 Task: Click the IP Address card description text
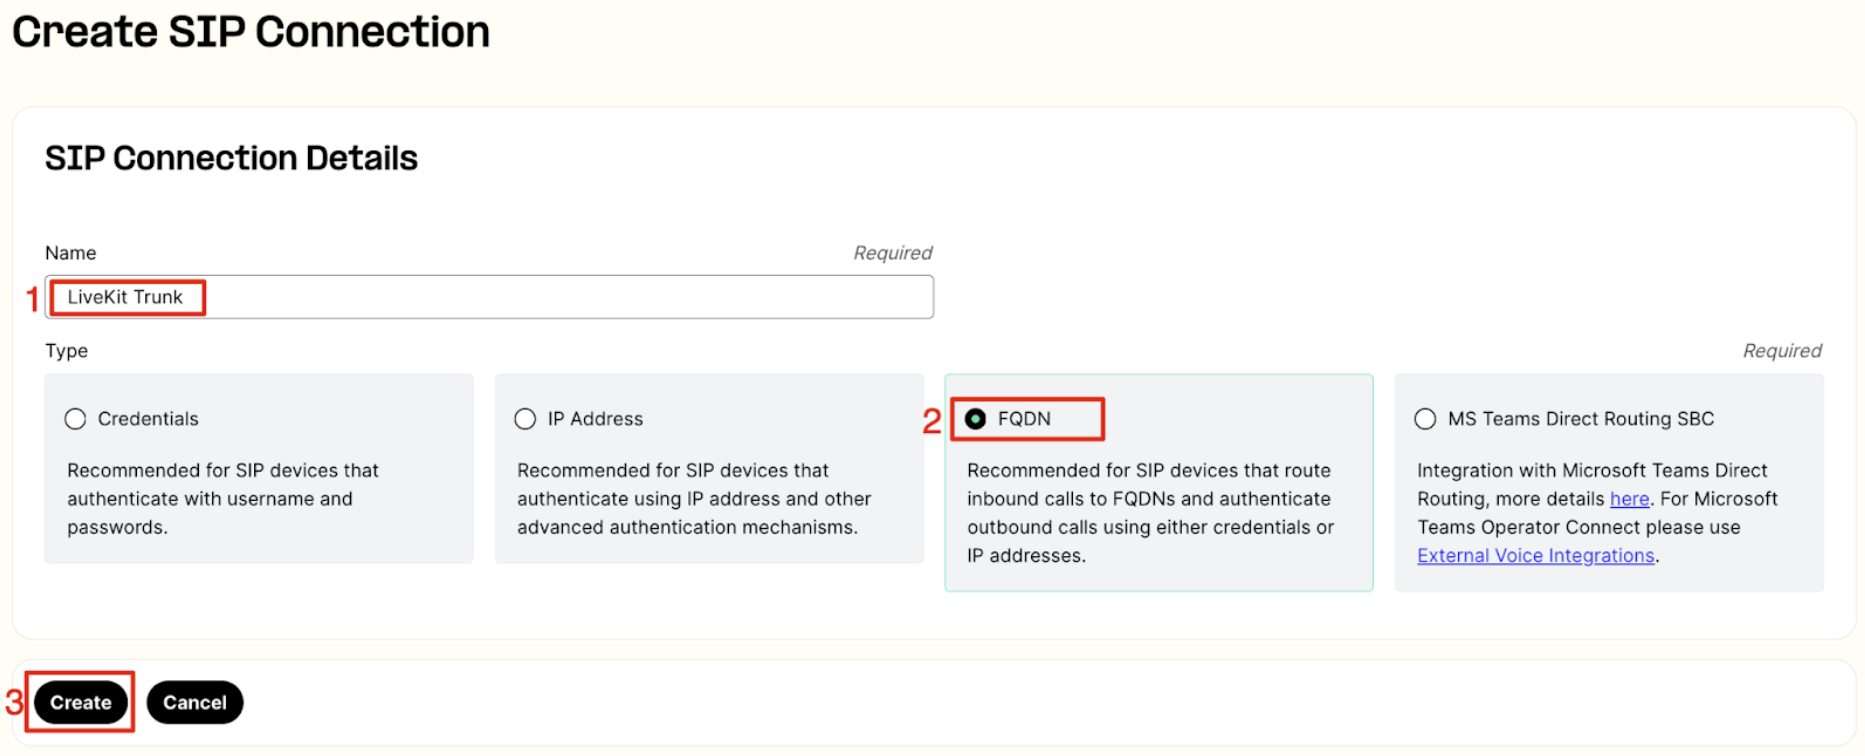(694, 499)
